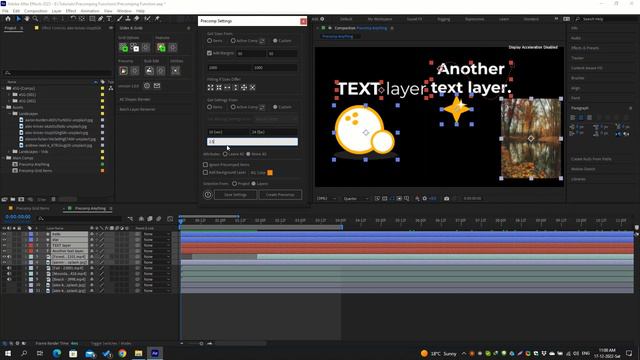Click the precomp name input field
Image resolution: width=640 pixels, height=360 pixels.
point(252,142)
